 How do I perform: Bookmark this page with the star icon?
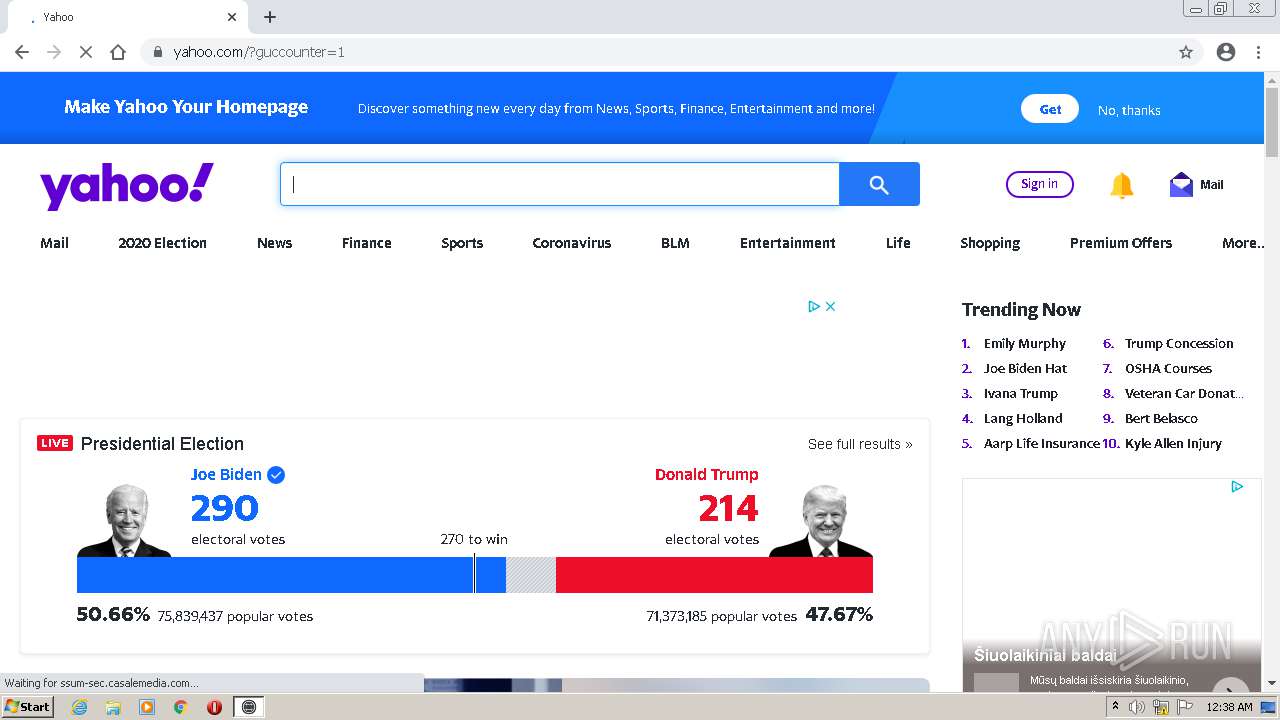click(1186, 52)
